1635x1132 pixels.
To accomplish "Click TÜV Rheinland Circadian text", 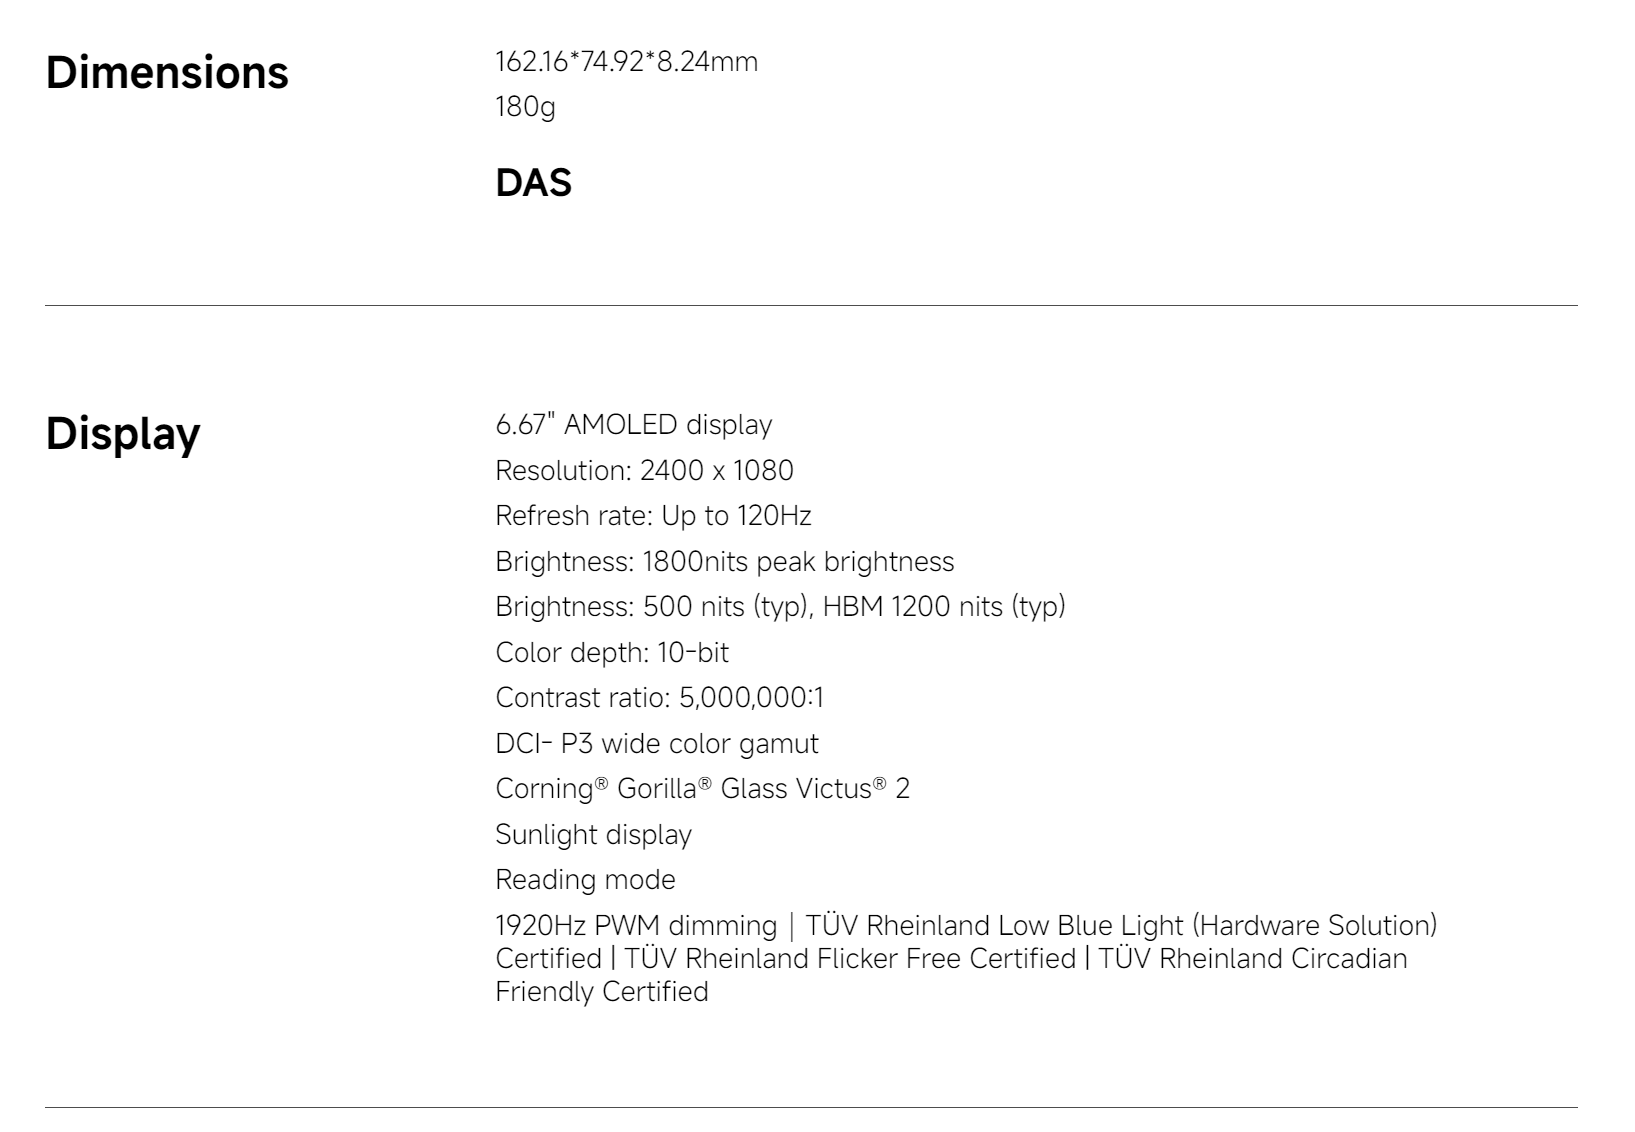I will (1252, 959).
